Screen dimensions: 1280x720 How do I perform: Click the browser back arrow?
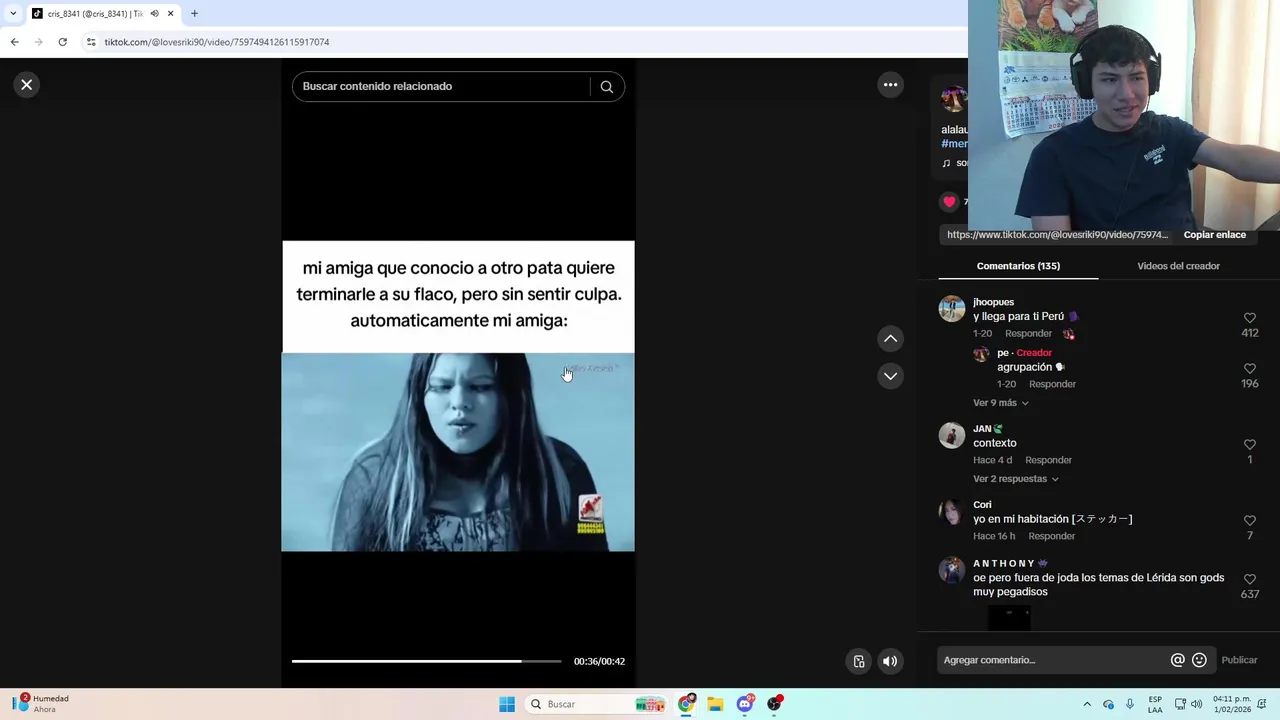click(x=14, y=42)
